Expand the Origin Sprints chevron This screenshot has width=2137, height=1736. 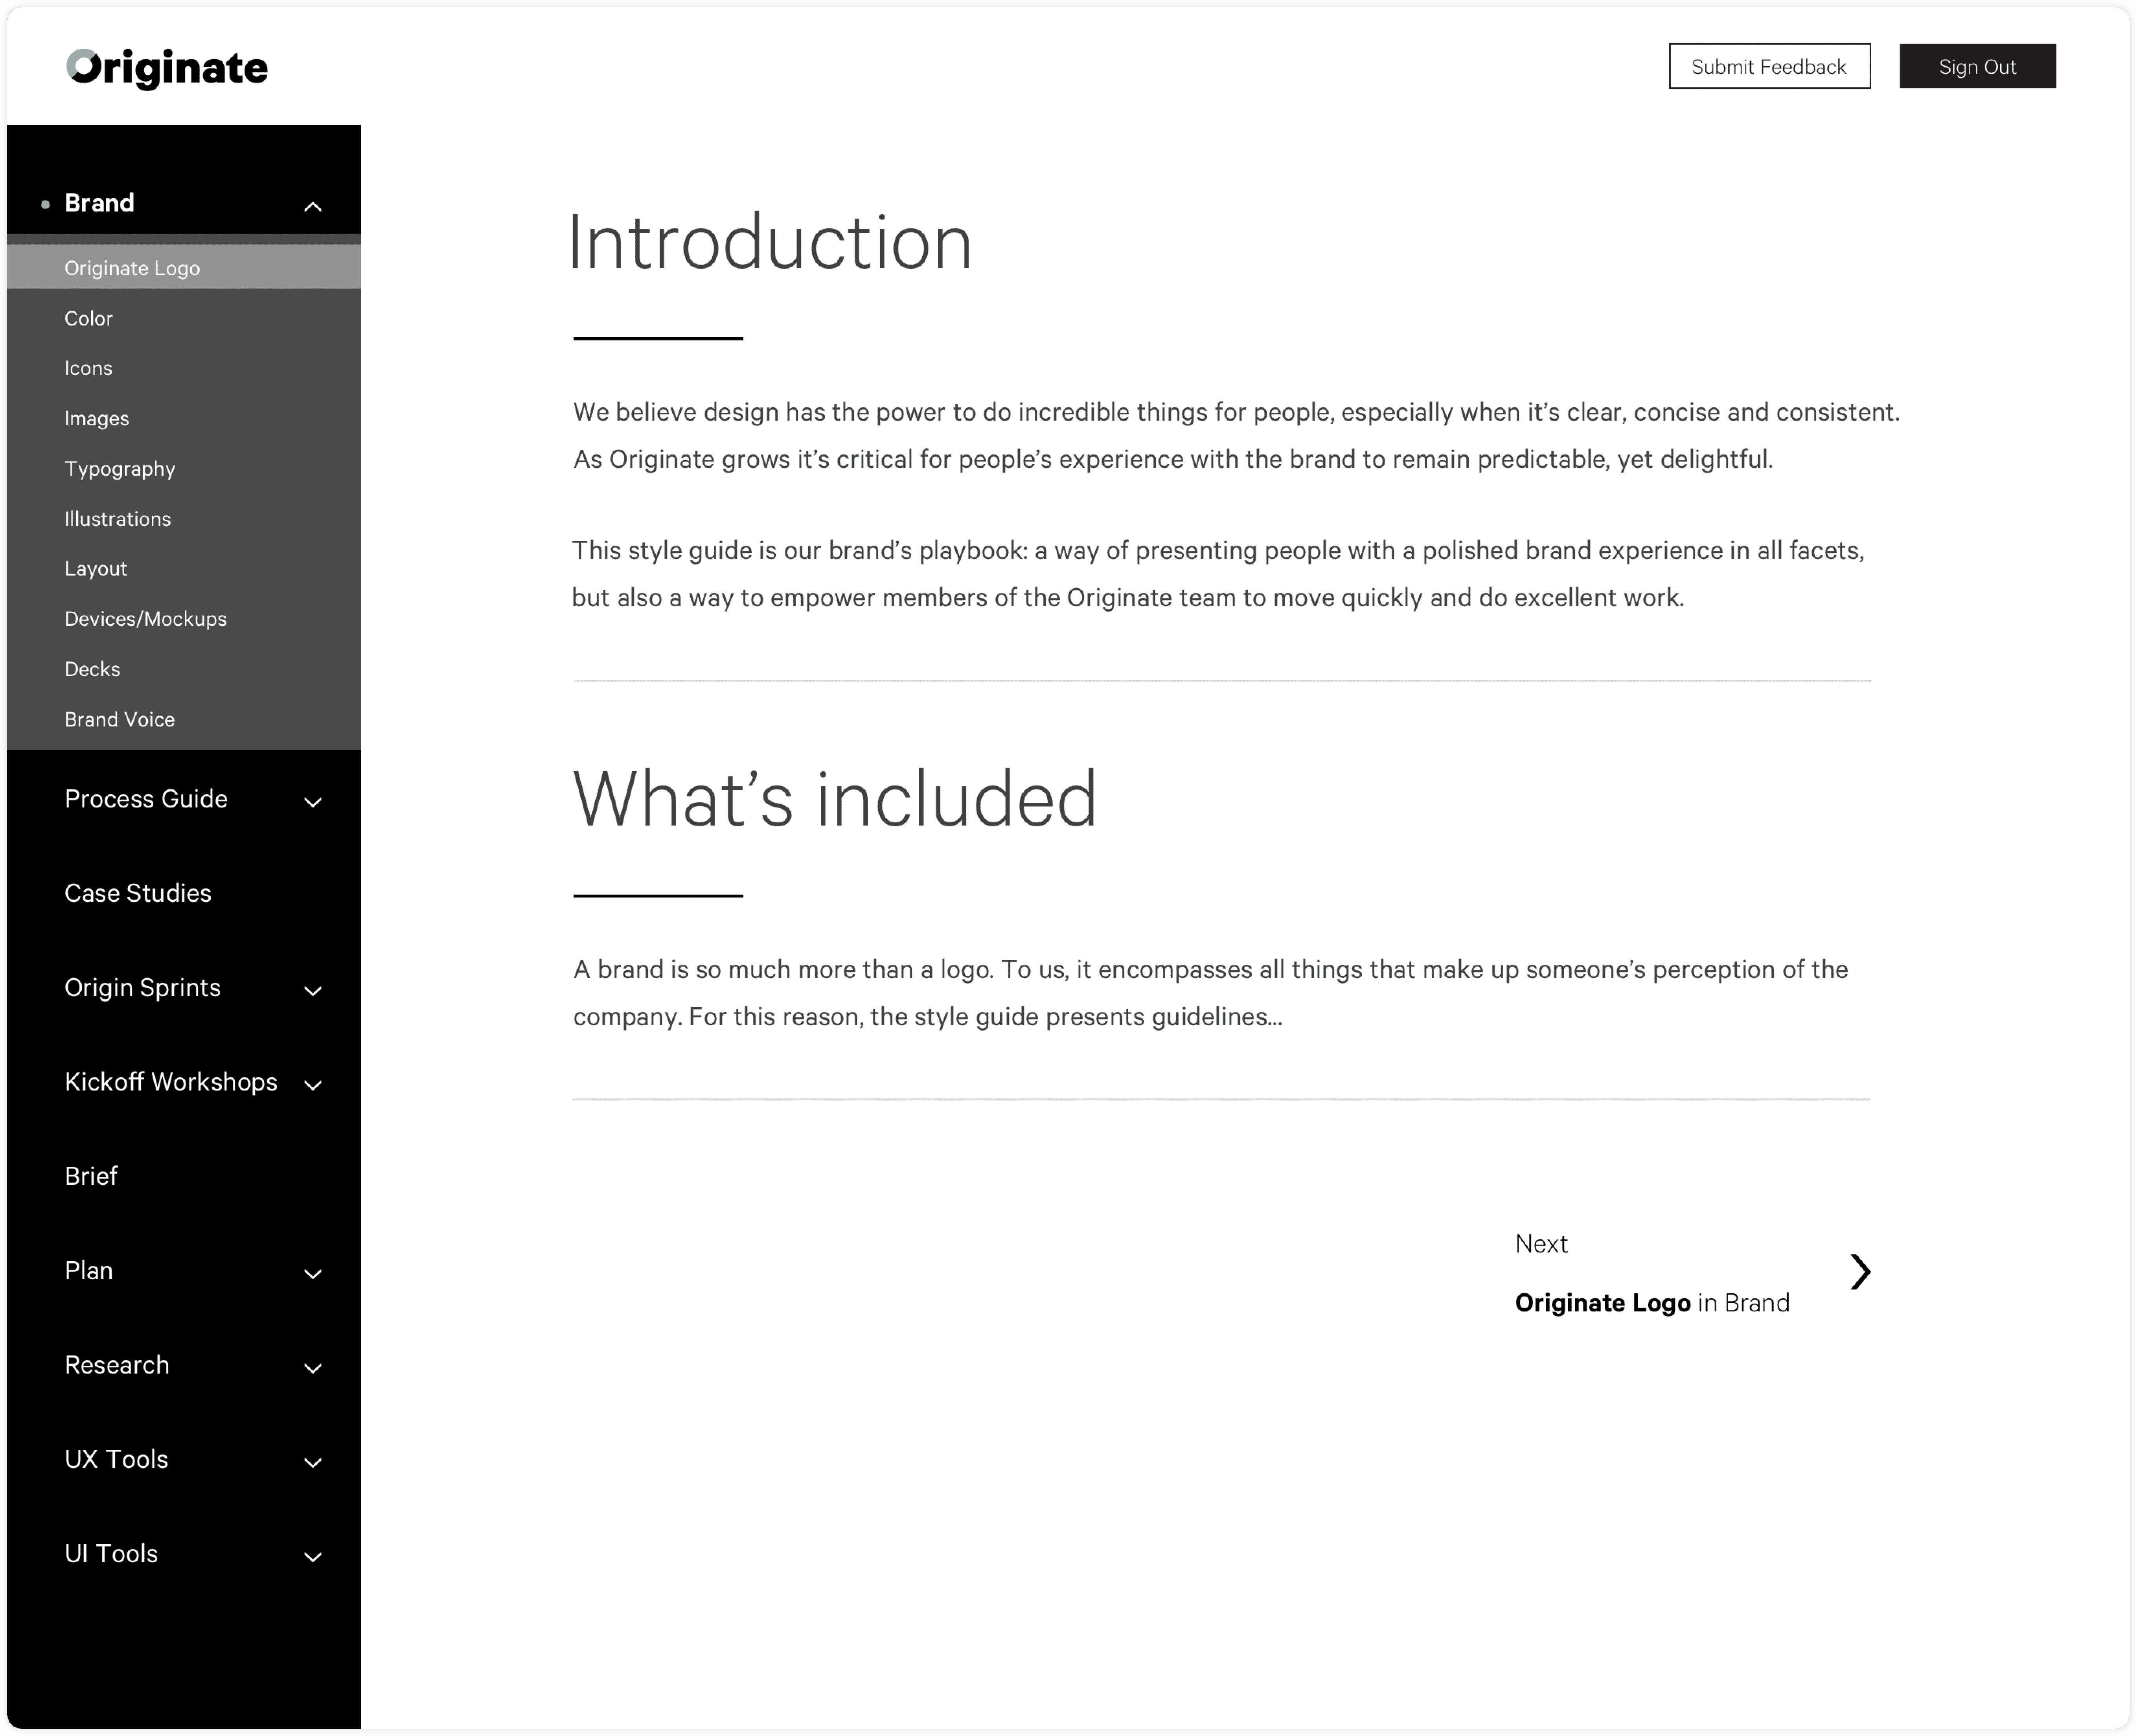tap(312, 991)
